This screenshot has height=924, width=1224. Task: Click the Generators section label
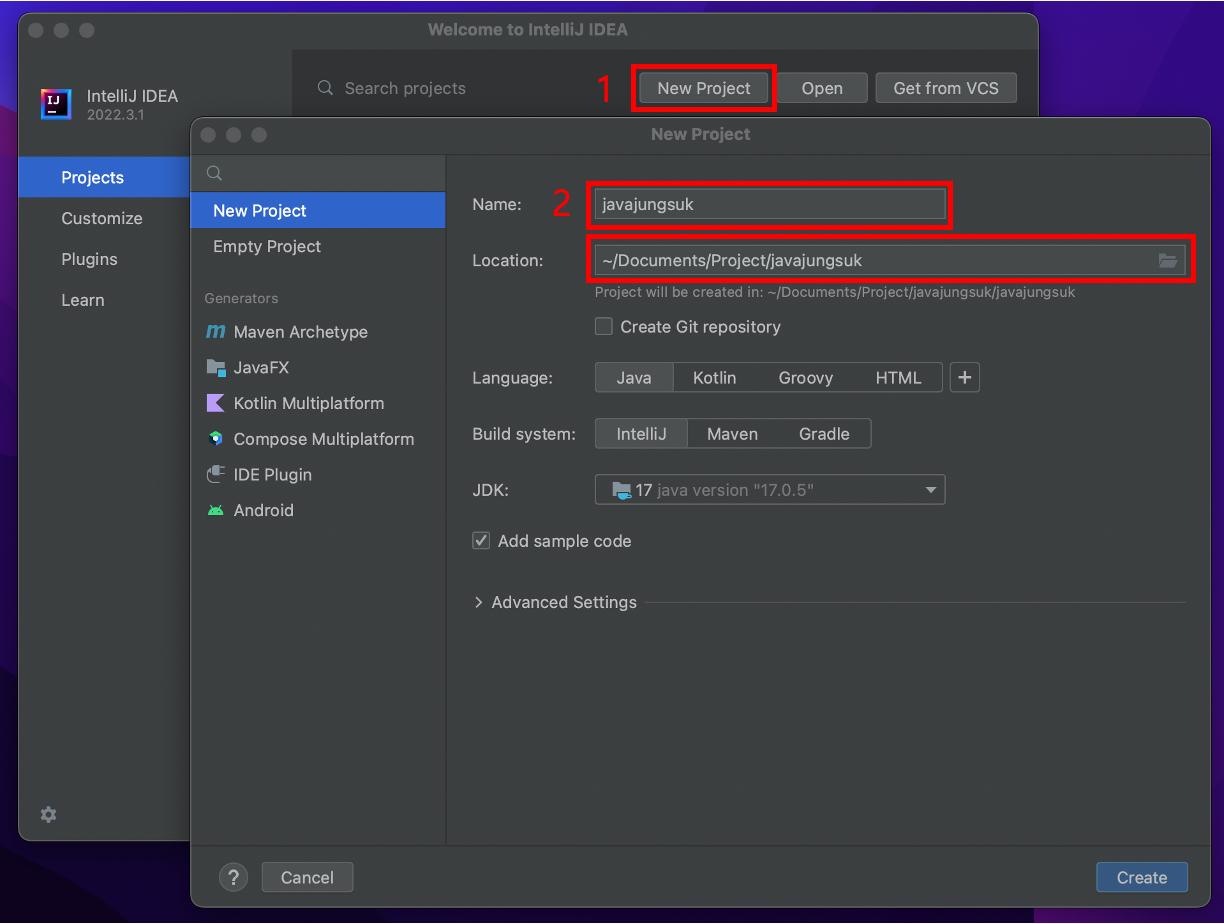pyautogui.click(x=241, y=298)
